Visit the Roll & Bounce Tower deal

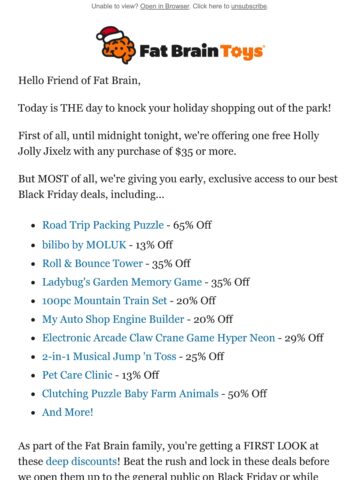pos(92,263)
